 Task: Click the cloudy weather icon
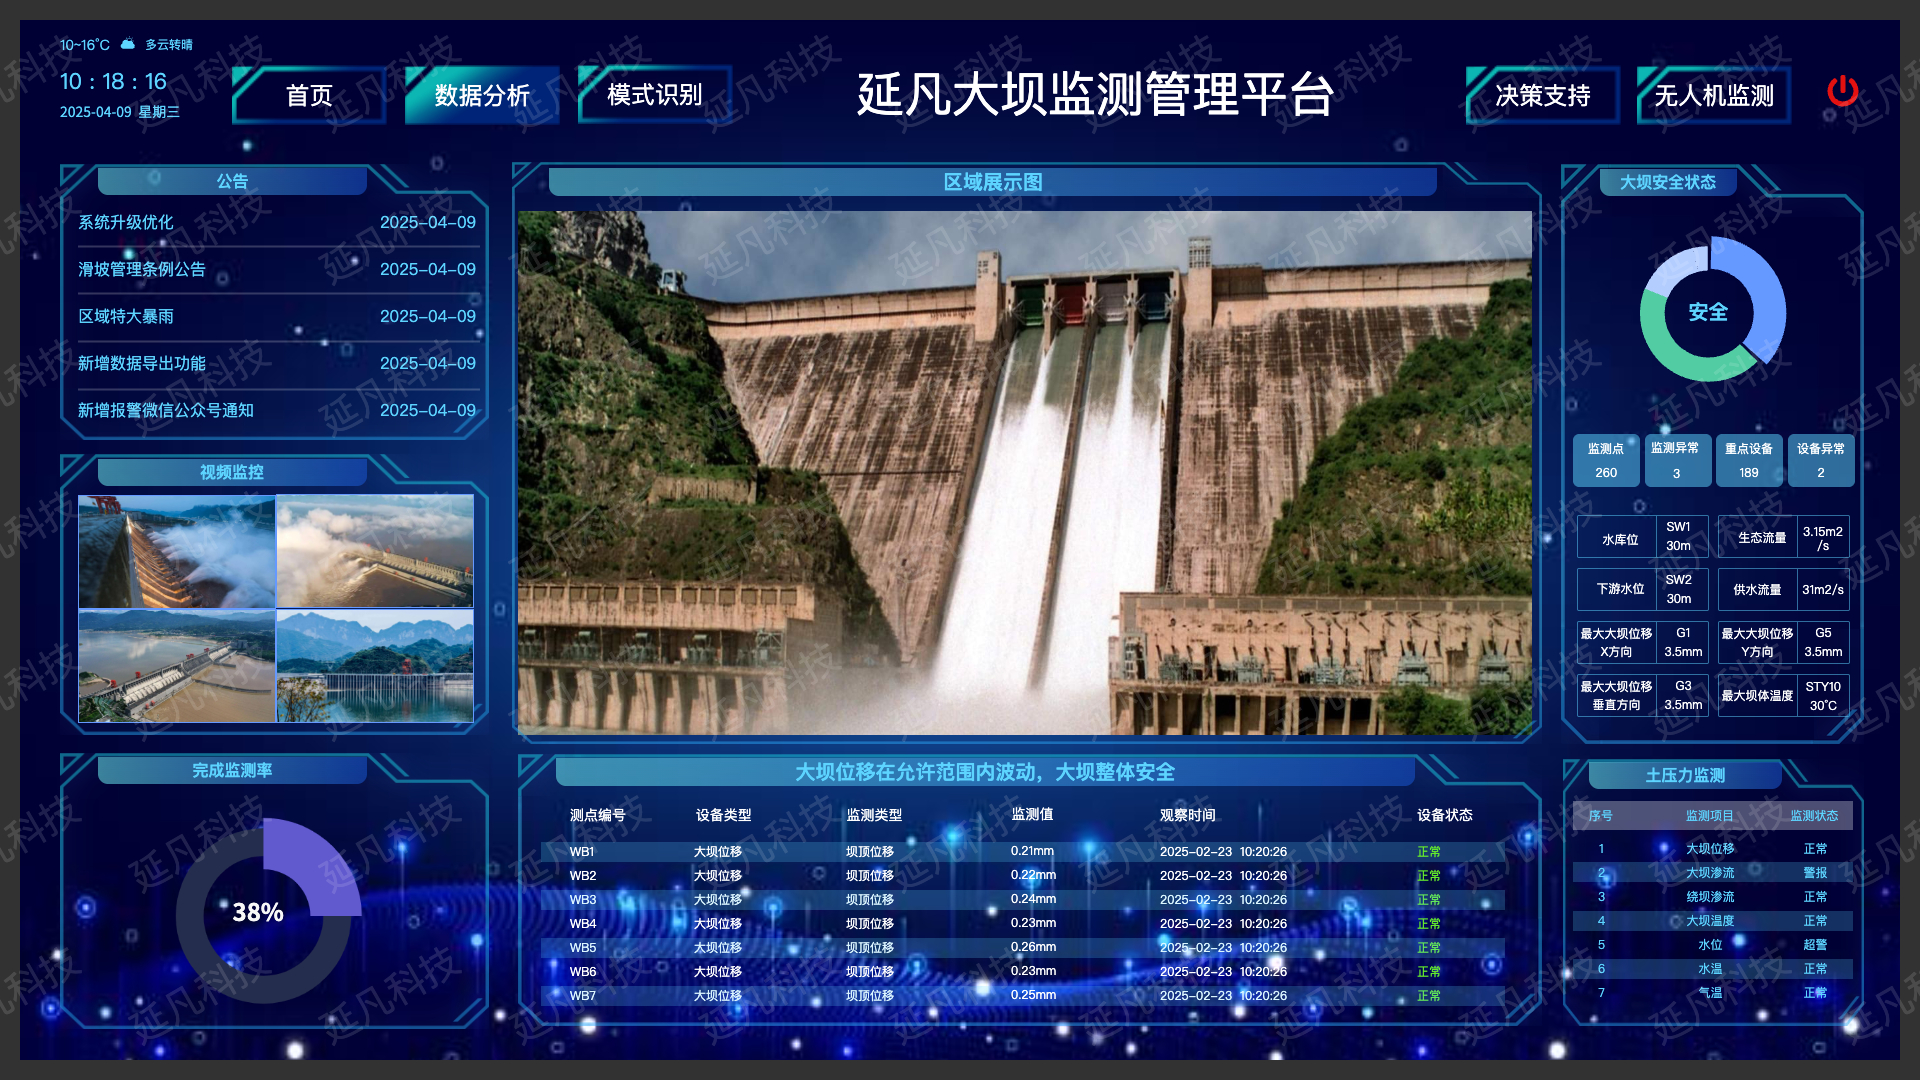[128, 44]
